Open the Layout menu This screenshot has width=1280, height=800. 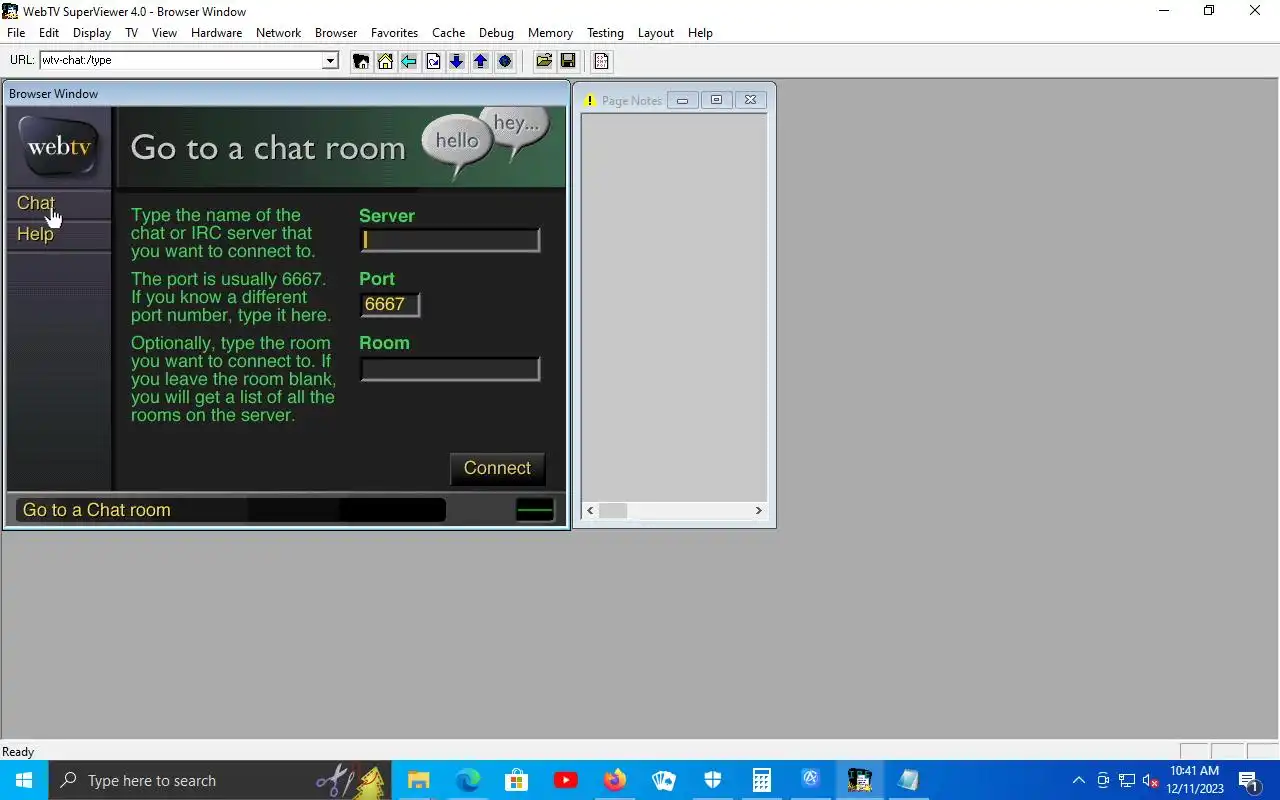click(655, 33)
